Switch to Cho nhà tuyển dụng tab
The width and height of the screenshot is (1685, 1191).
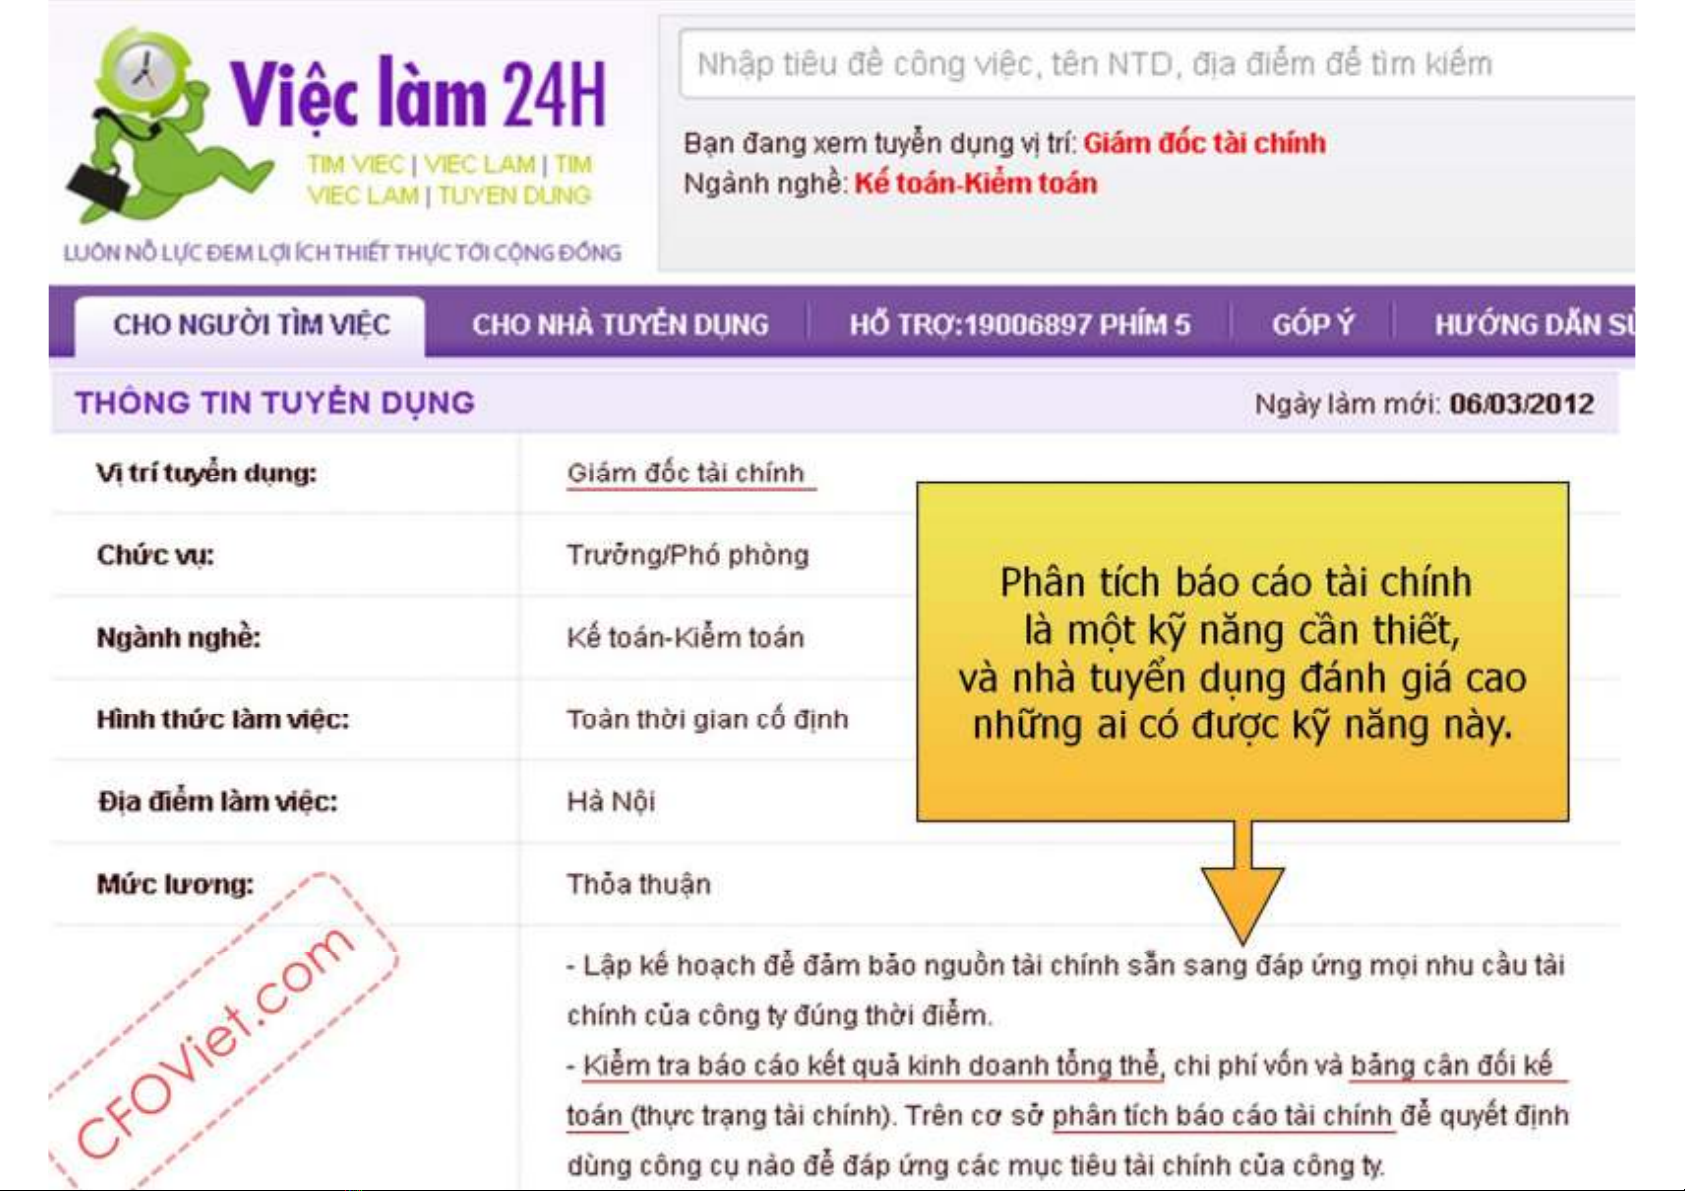click(x=620, y=325)
